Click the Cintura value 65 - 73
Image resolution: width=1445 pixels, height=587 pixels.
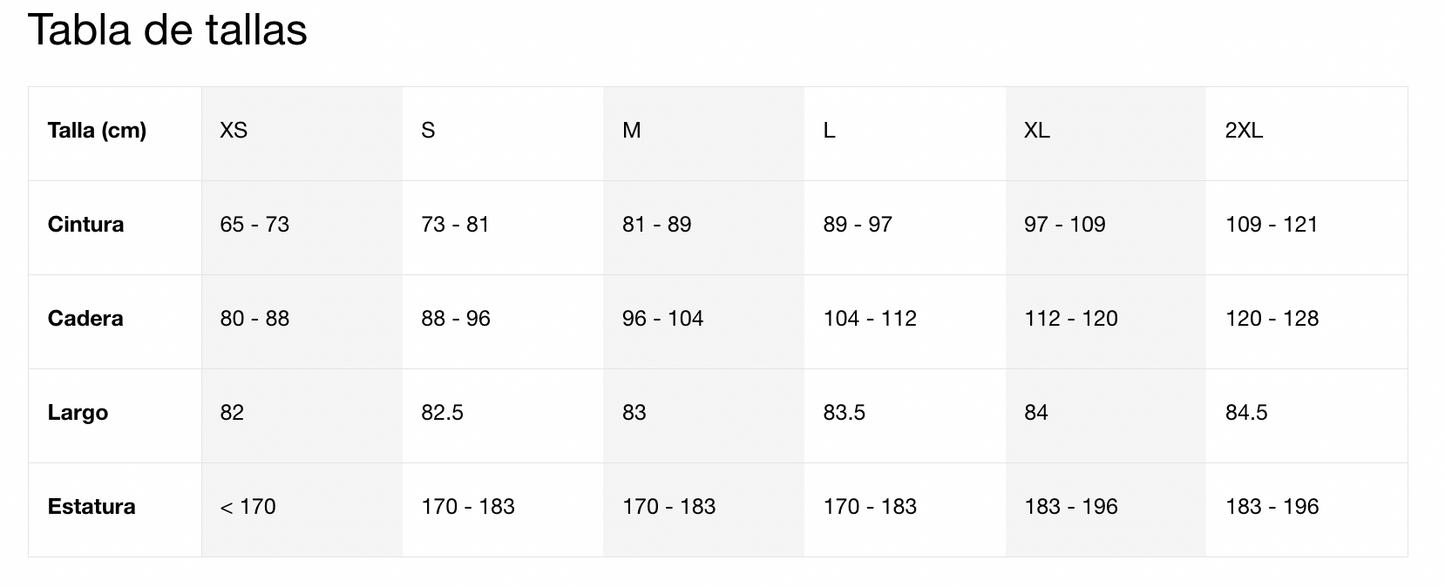tap(255, 224)
